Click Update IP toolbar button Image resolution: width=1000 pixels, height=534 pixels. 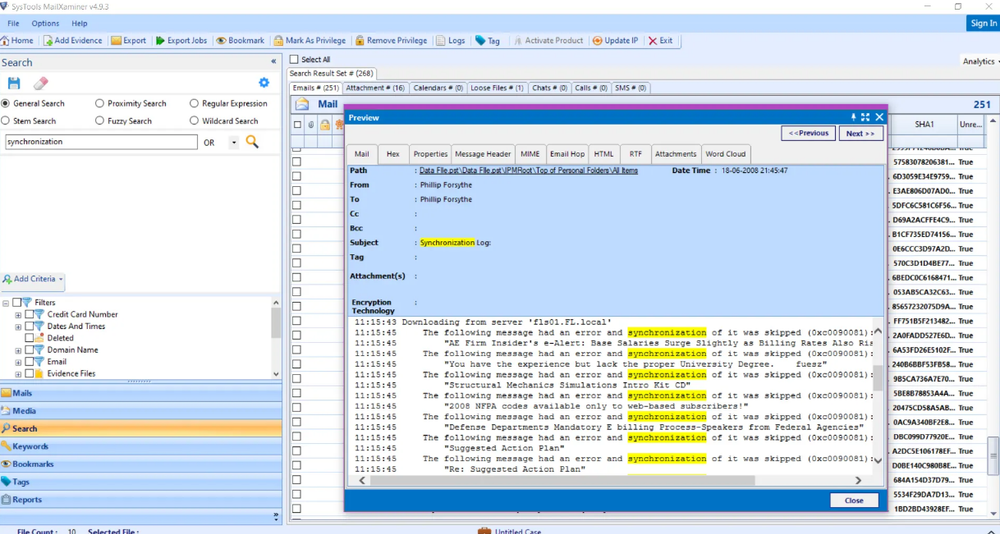coord(615,40)
